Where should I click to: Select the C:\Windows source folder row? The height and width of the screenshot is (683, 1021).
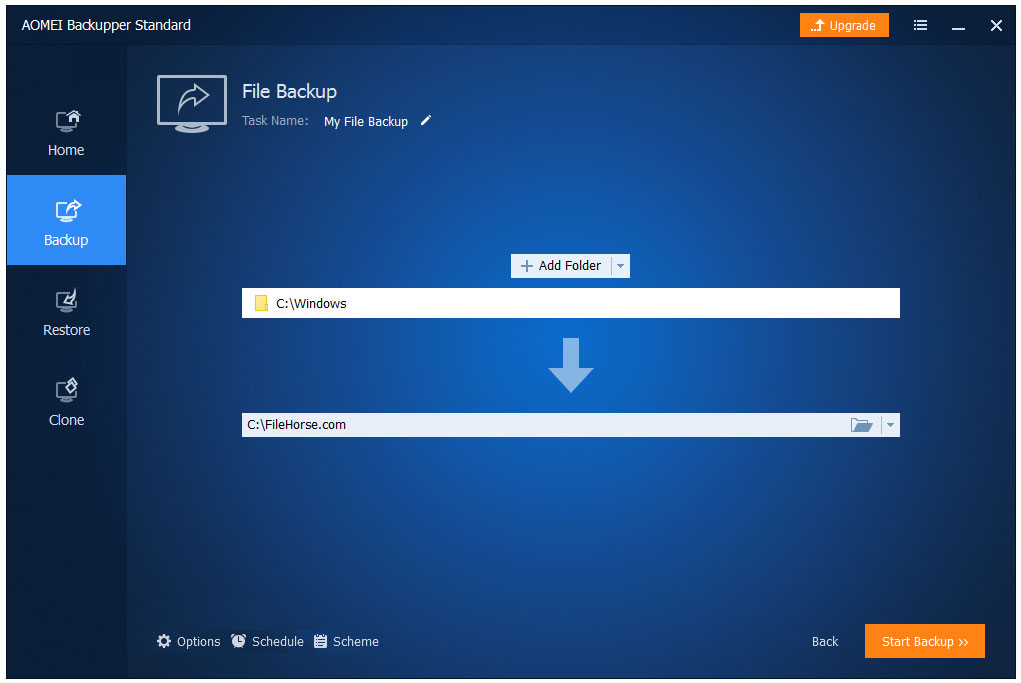570,303
